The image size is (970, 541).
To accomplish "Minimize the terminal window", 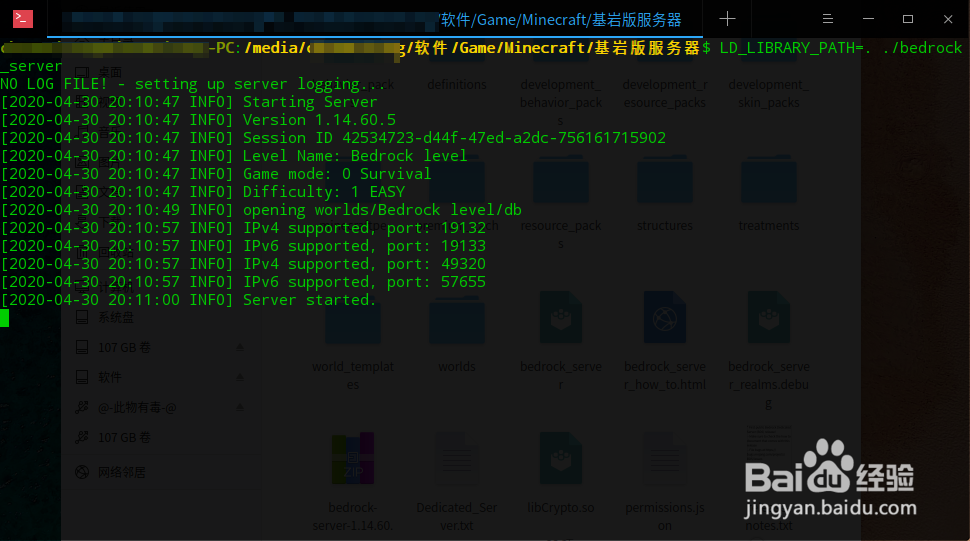I will [869, 19].
